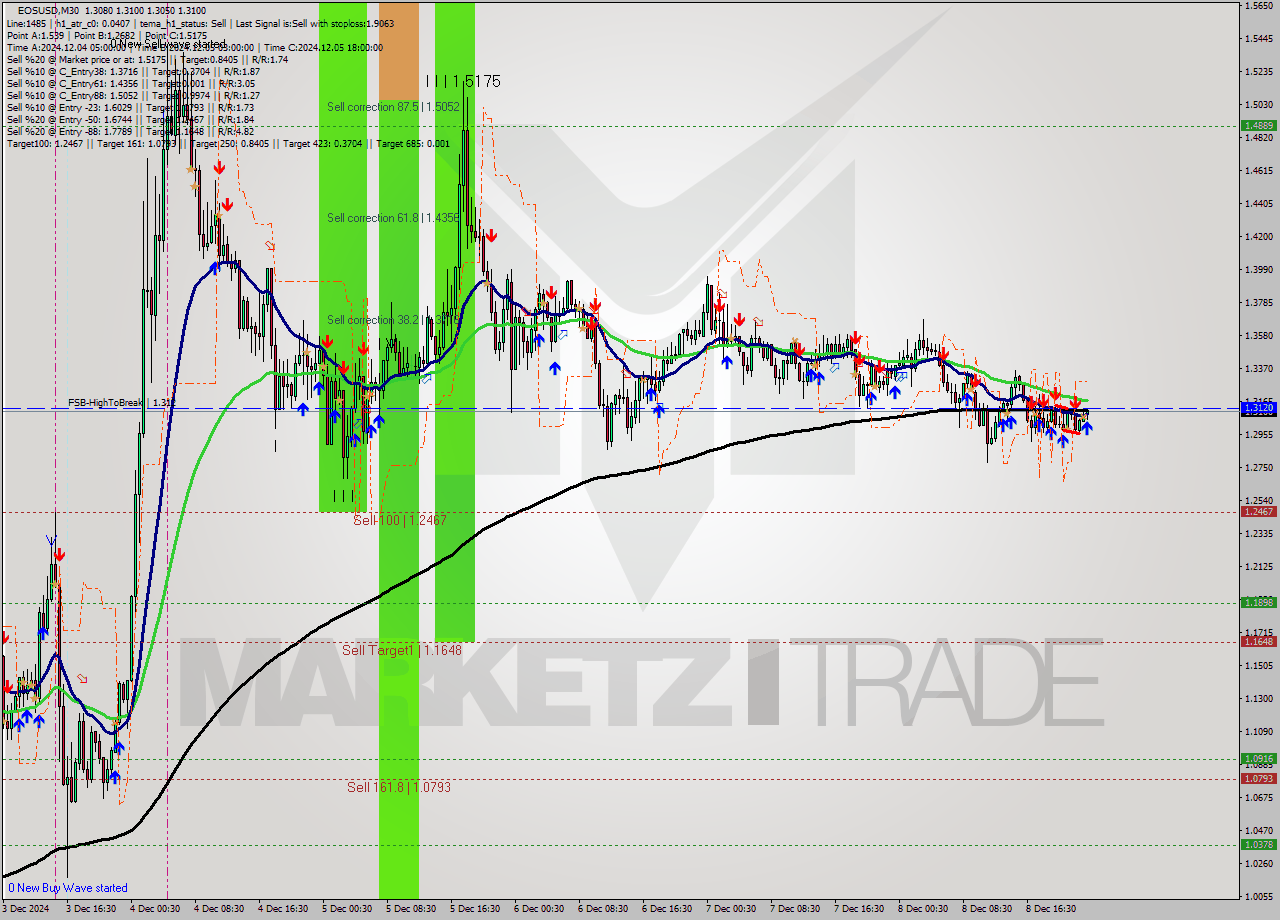
Task: Click the green 1.0378 price tag
Action: [1258, 844]
